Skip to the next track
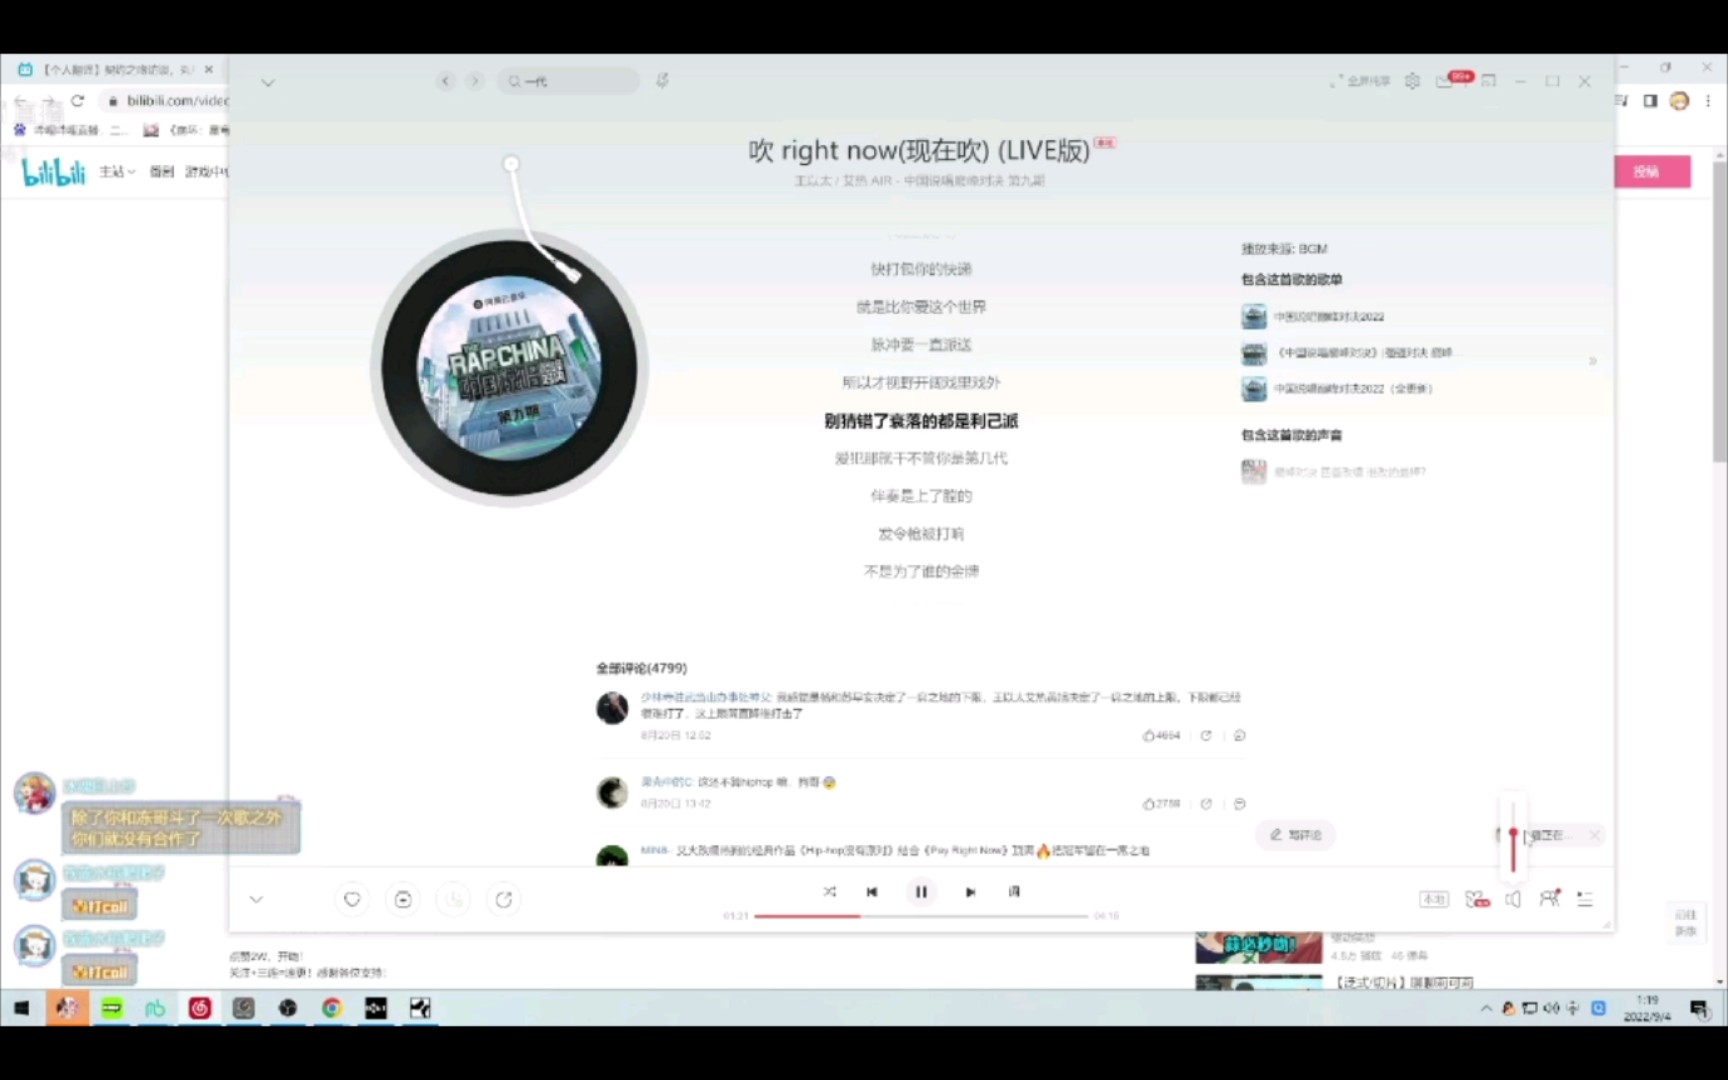Image resolution: width=1728 pixels, height=1080 pixels. (970, 892)
